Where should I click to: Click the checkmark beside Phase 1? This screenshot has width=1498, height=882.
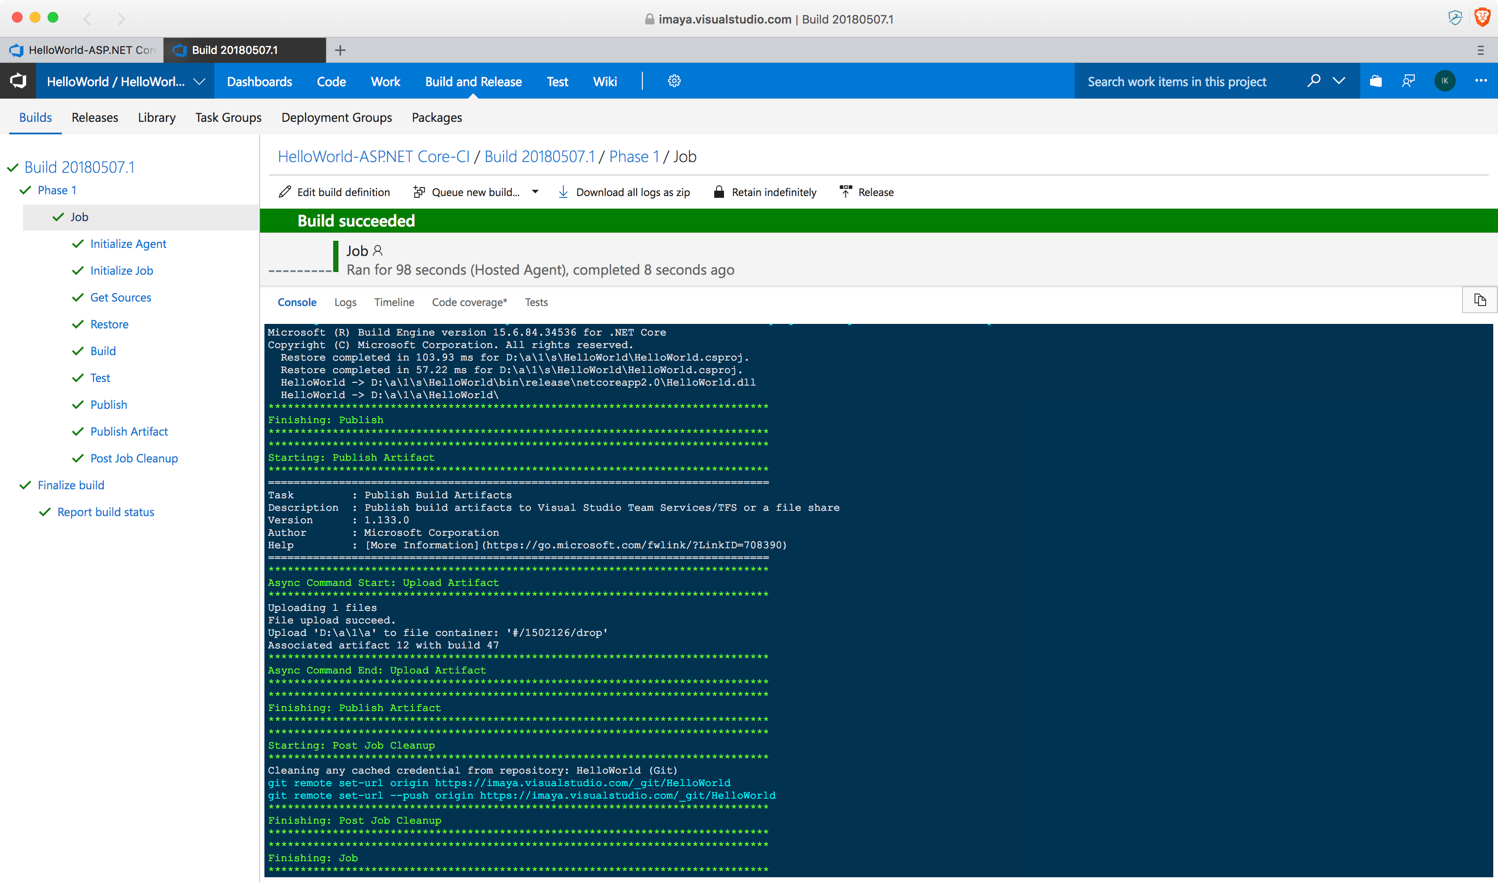click(x=25, y=190)
